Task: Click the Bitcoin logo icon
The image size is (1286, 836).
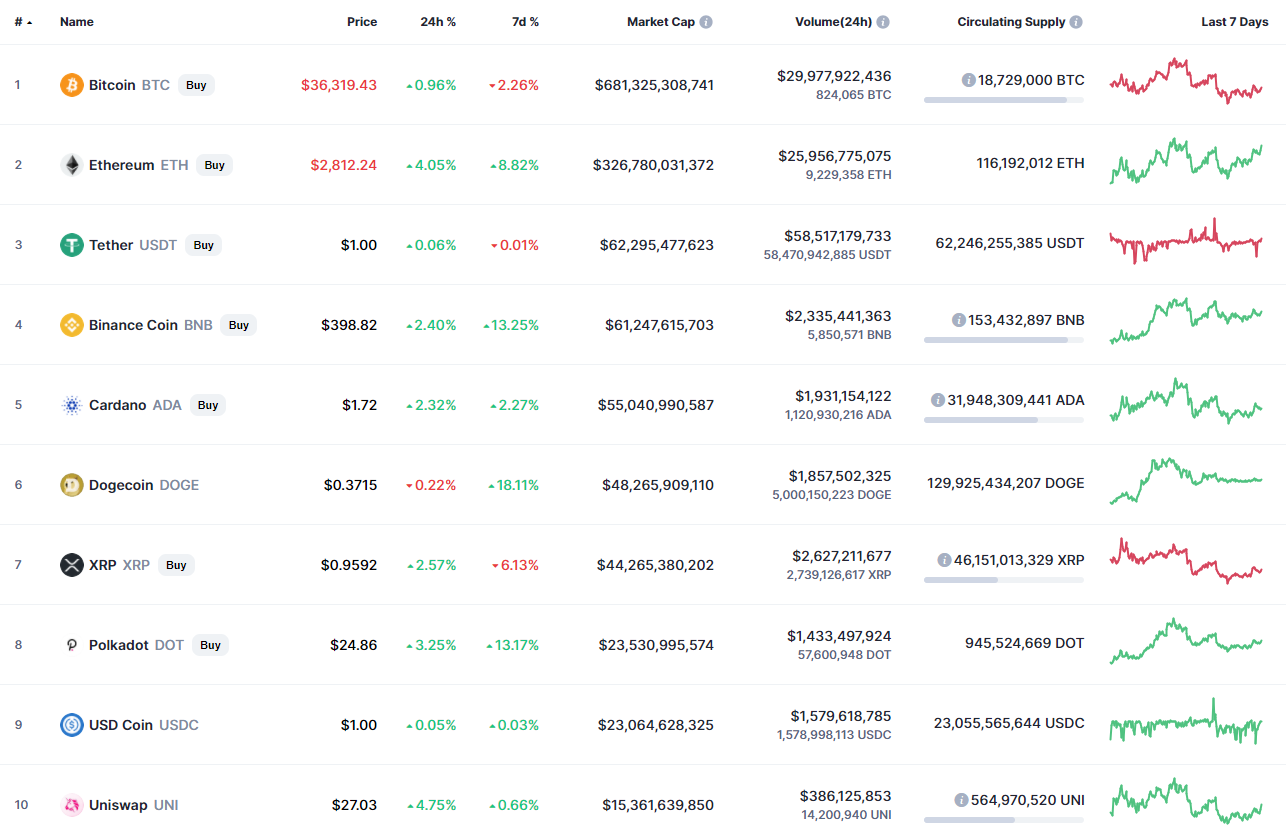Action: (71, 85)
